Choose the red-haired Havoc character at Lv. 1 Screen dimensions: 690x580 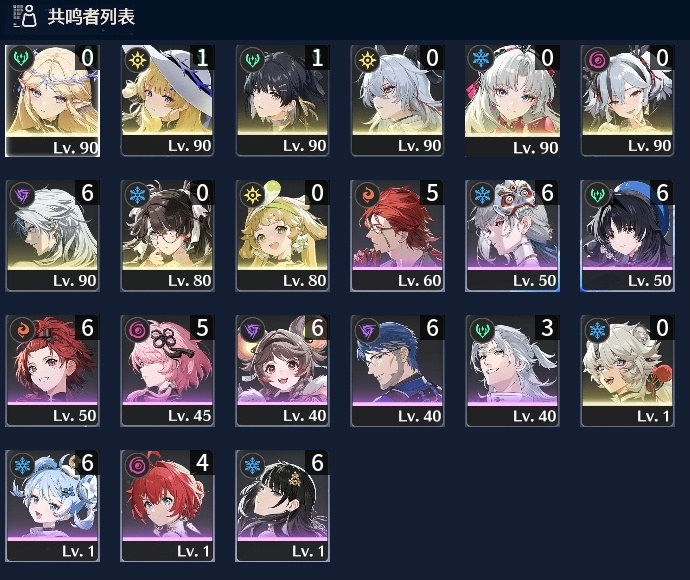pos(167,506)
